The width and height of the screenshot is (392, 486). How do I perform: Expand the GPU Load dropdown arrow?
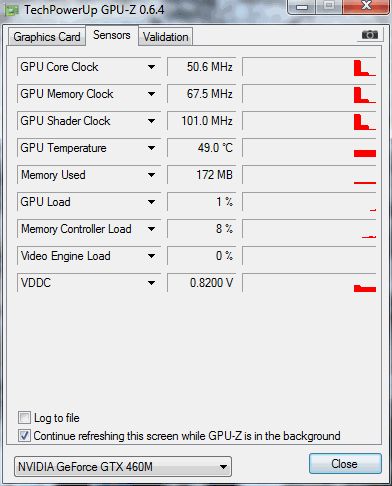coord(151,202)
